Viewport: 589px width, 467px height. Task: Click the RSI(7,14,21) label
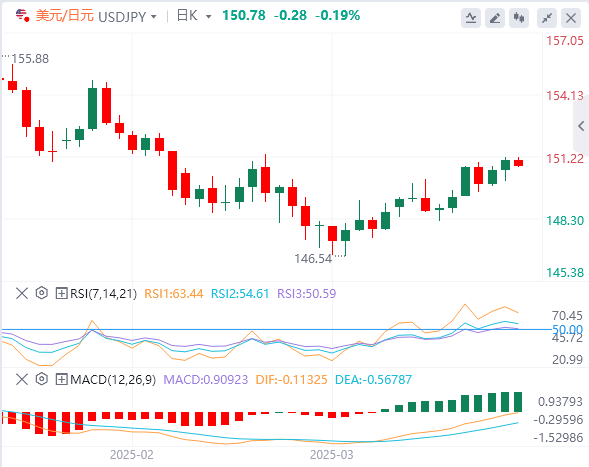pyautogui.click(x=103, y=293)
